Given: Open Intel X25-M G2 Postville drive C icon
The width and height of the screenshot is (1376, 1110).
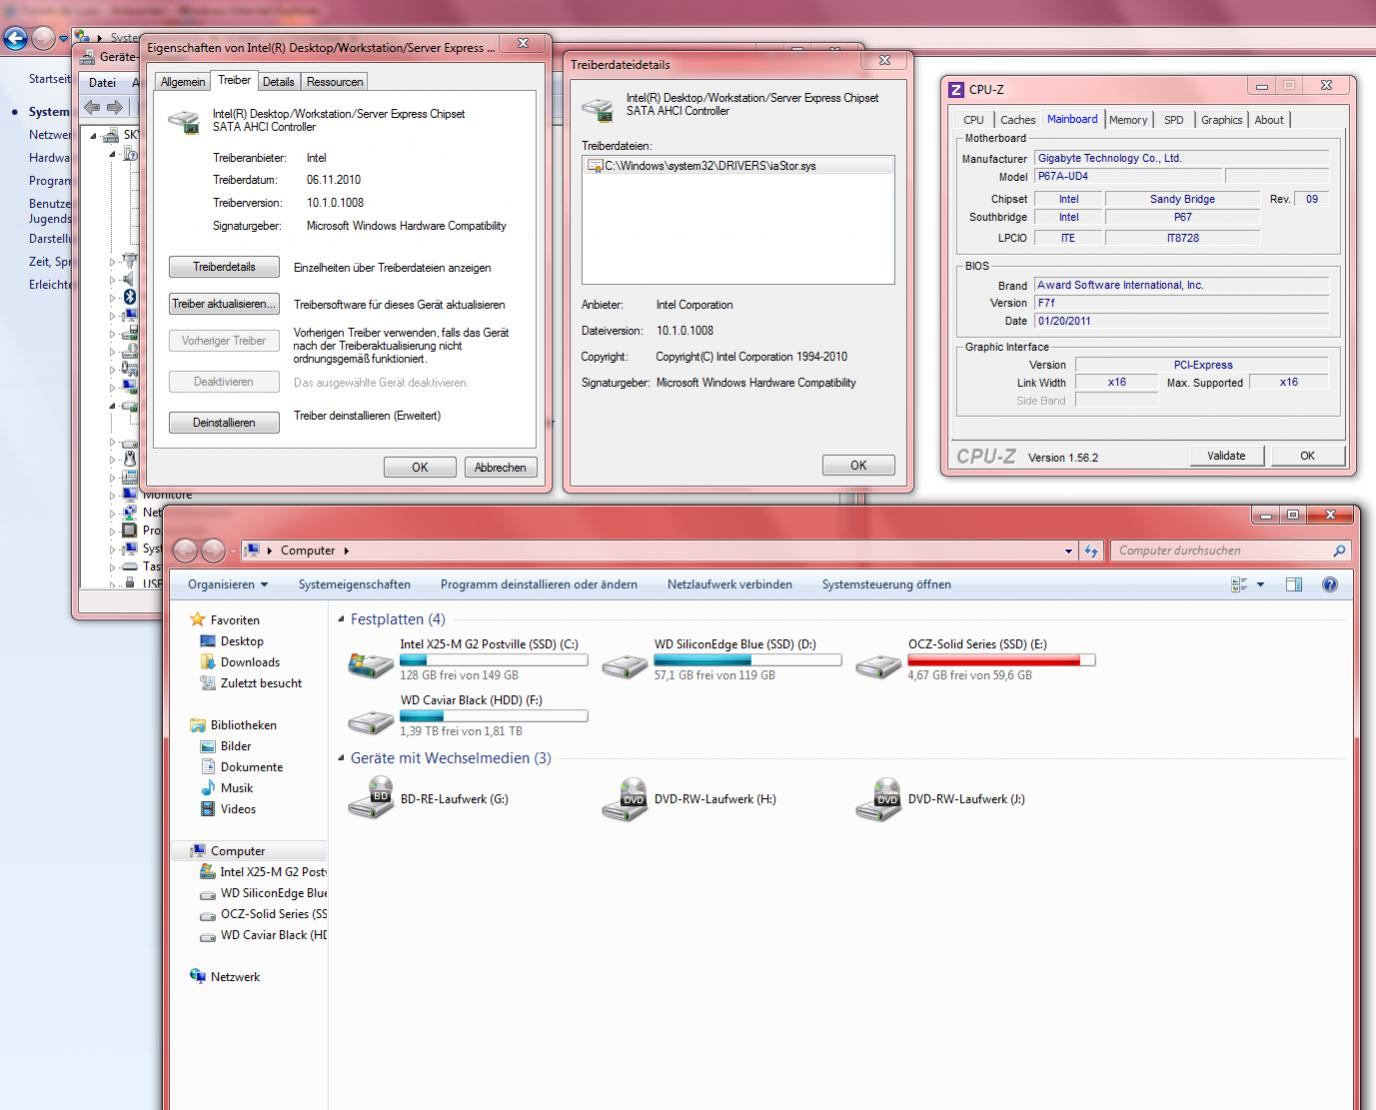Looking at the screenshot, I should pyautogui.click(x=371, y=663).
